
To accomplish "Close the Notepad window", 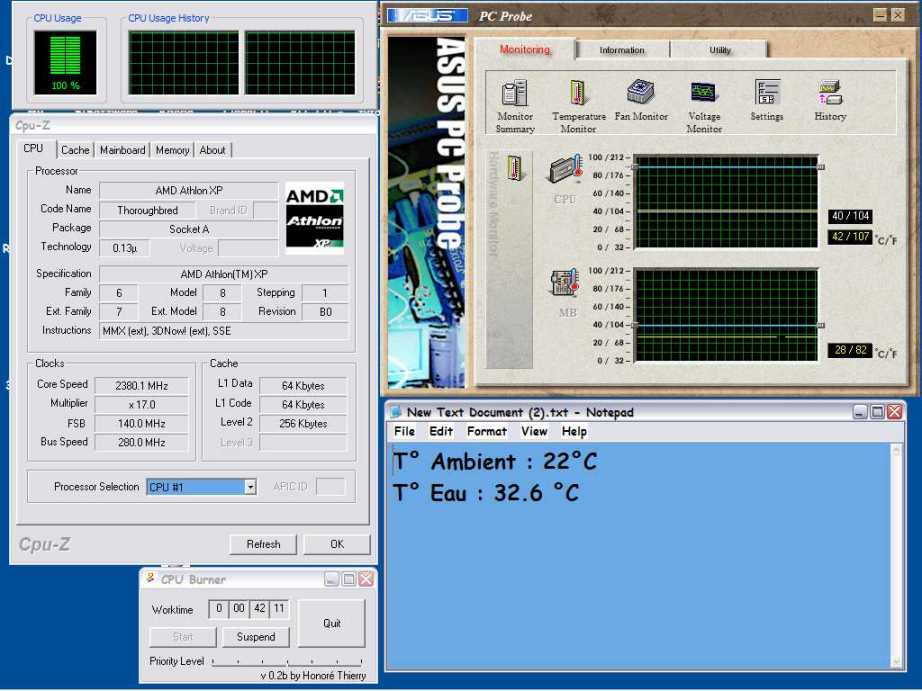I will point(894,412).
